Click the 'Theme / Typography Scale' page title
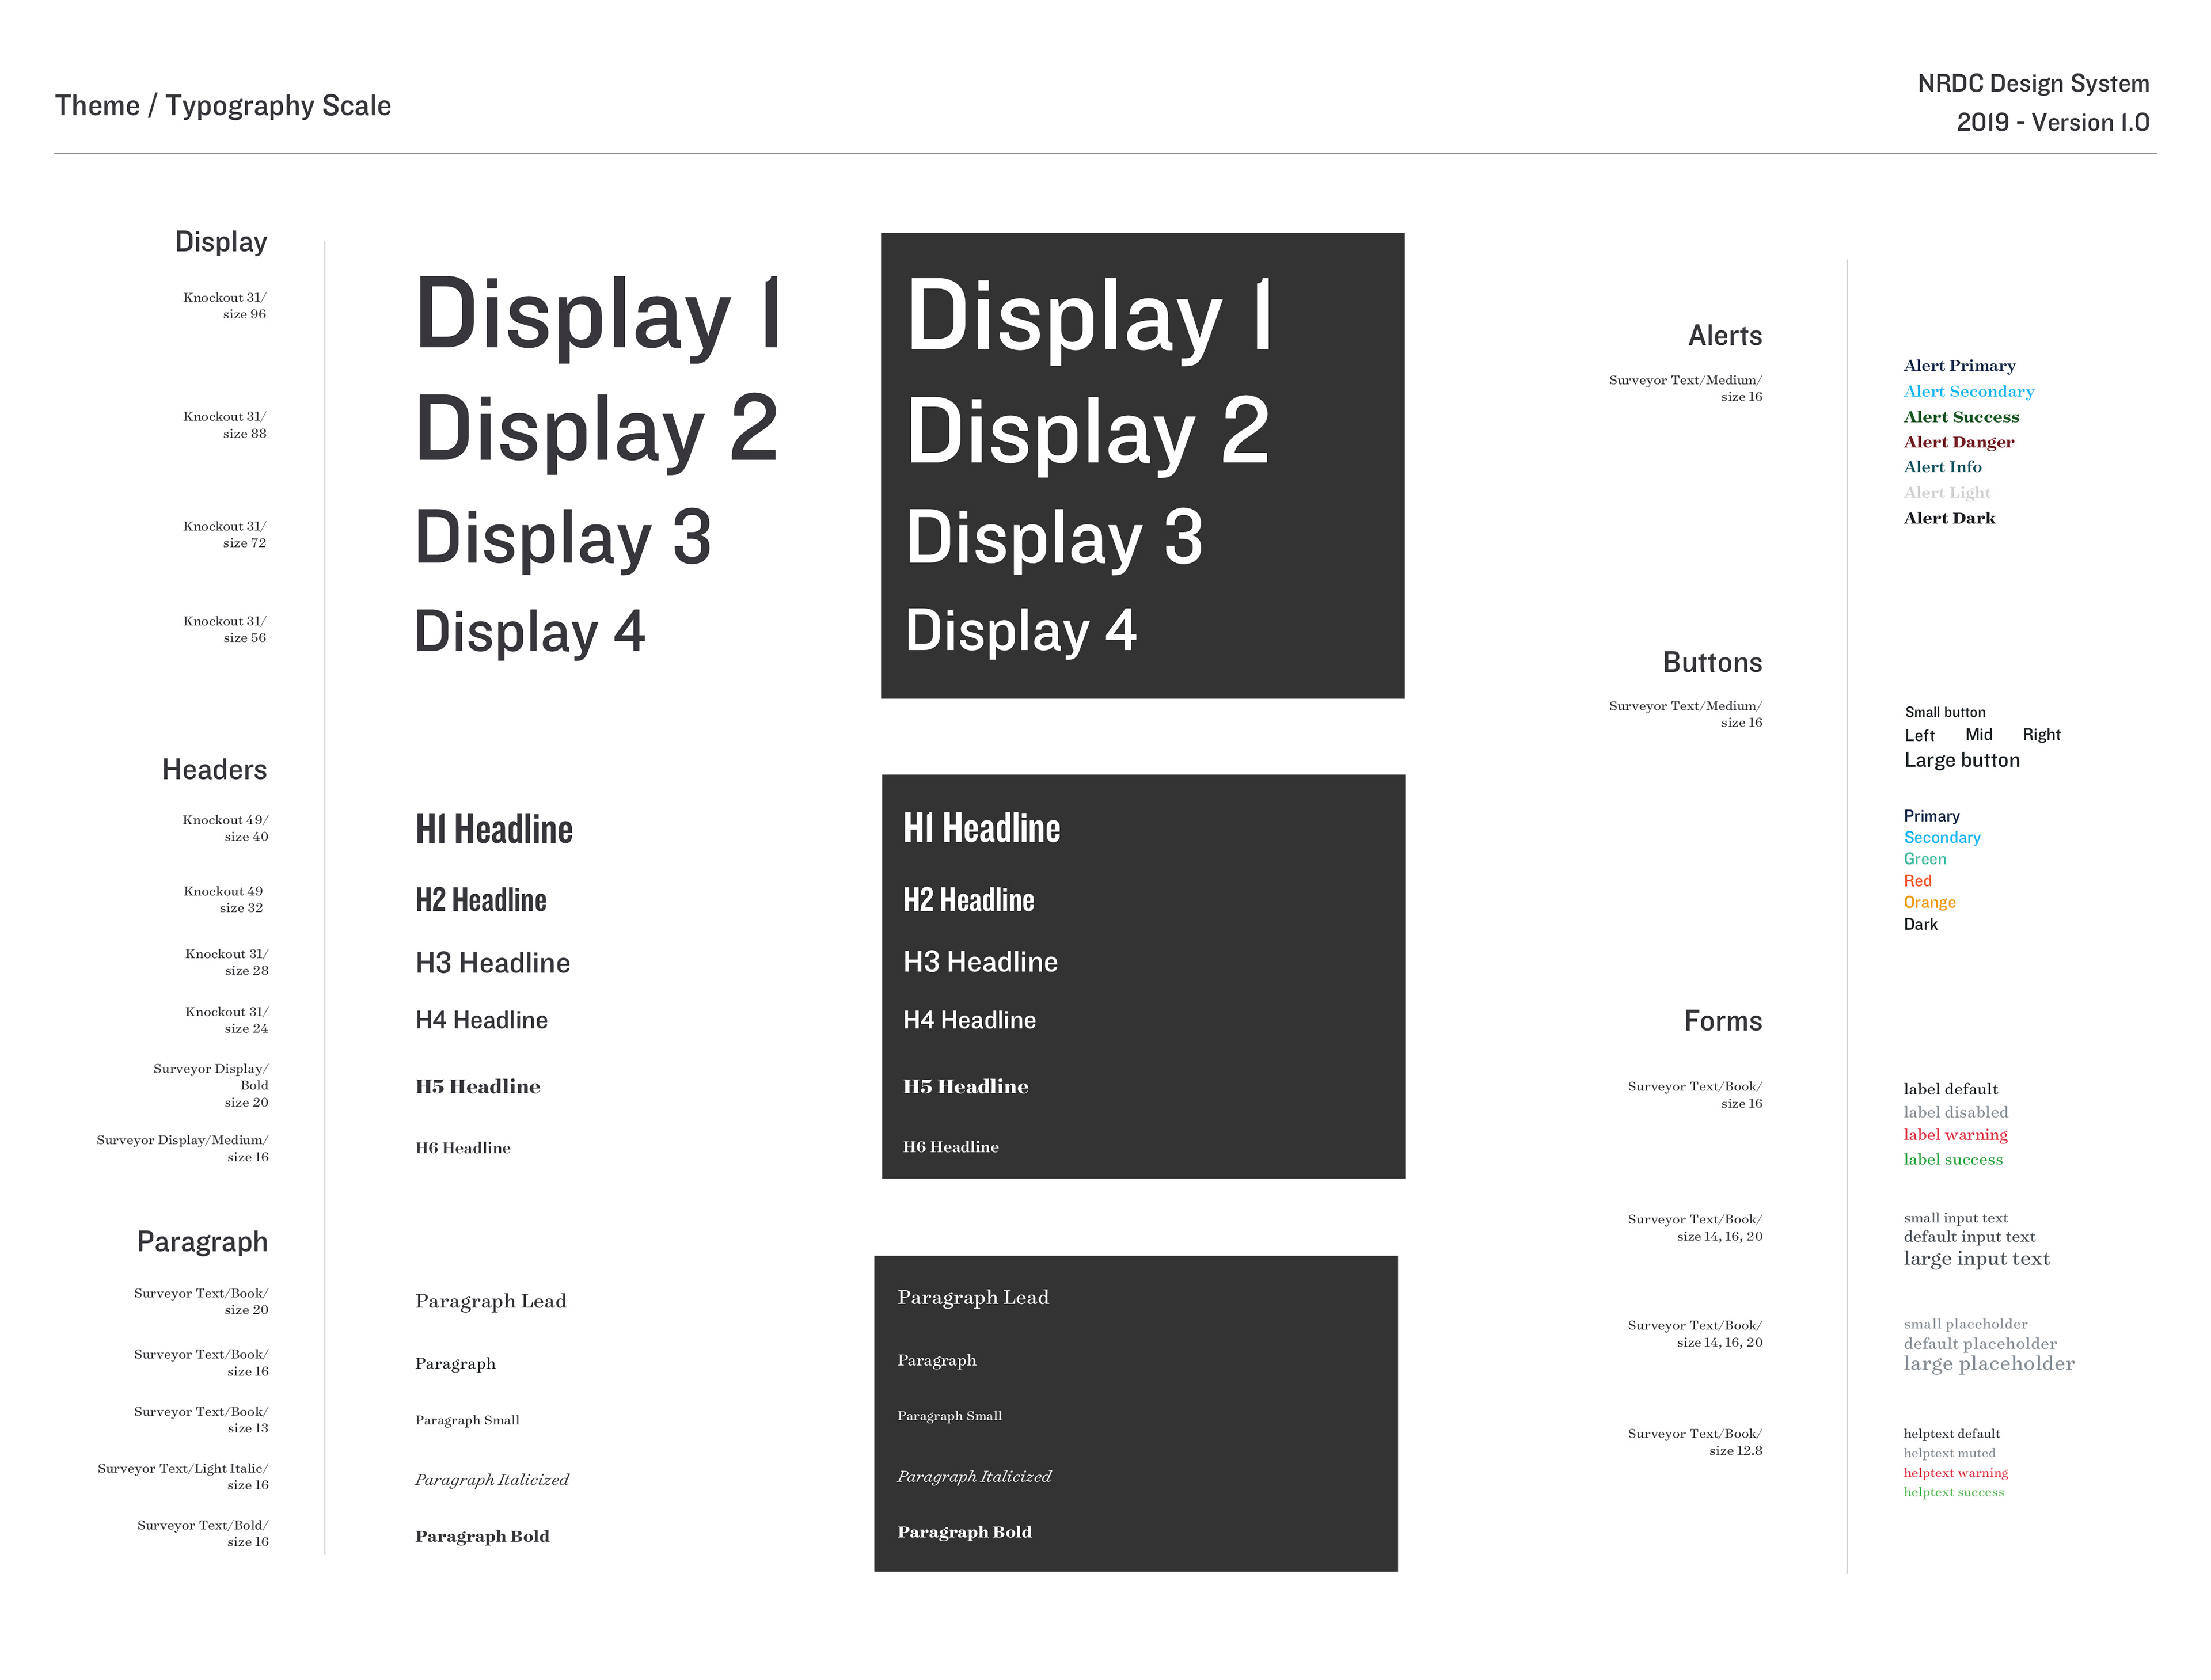The width and height of the screenshot is (2211, 1680). coord(223,106)
